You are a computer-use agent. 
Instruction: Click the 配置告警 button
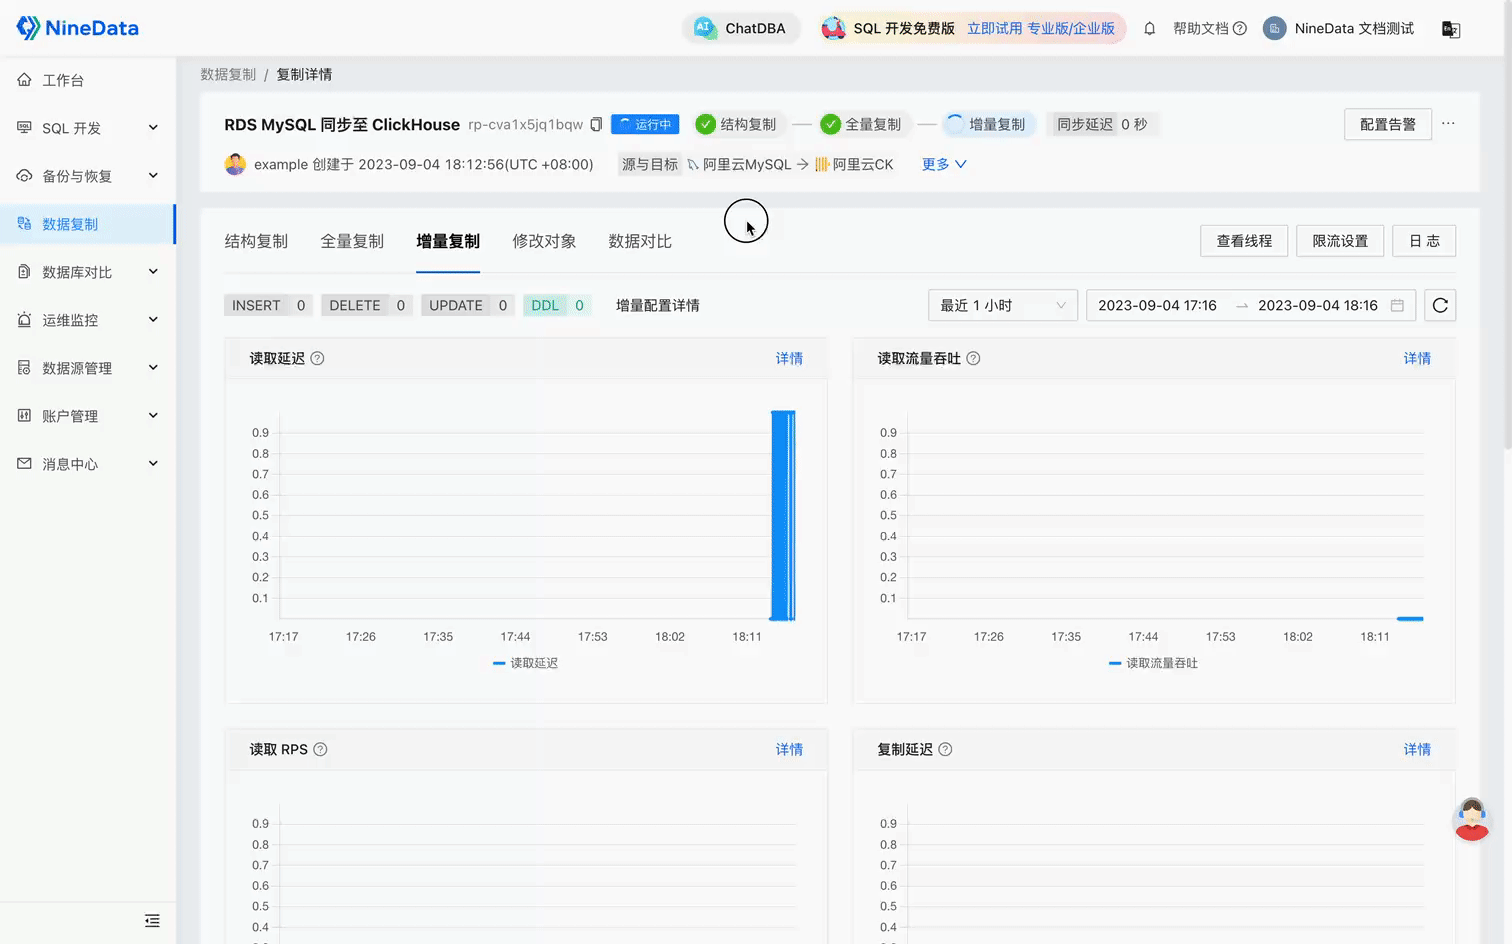tap(1387, 124)
